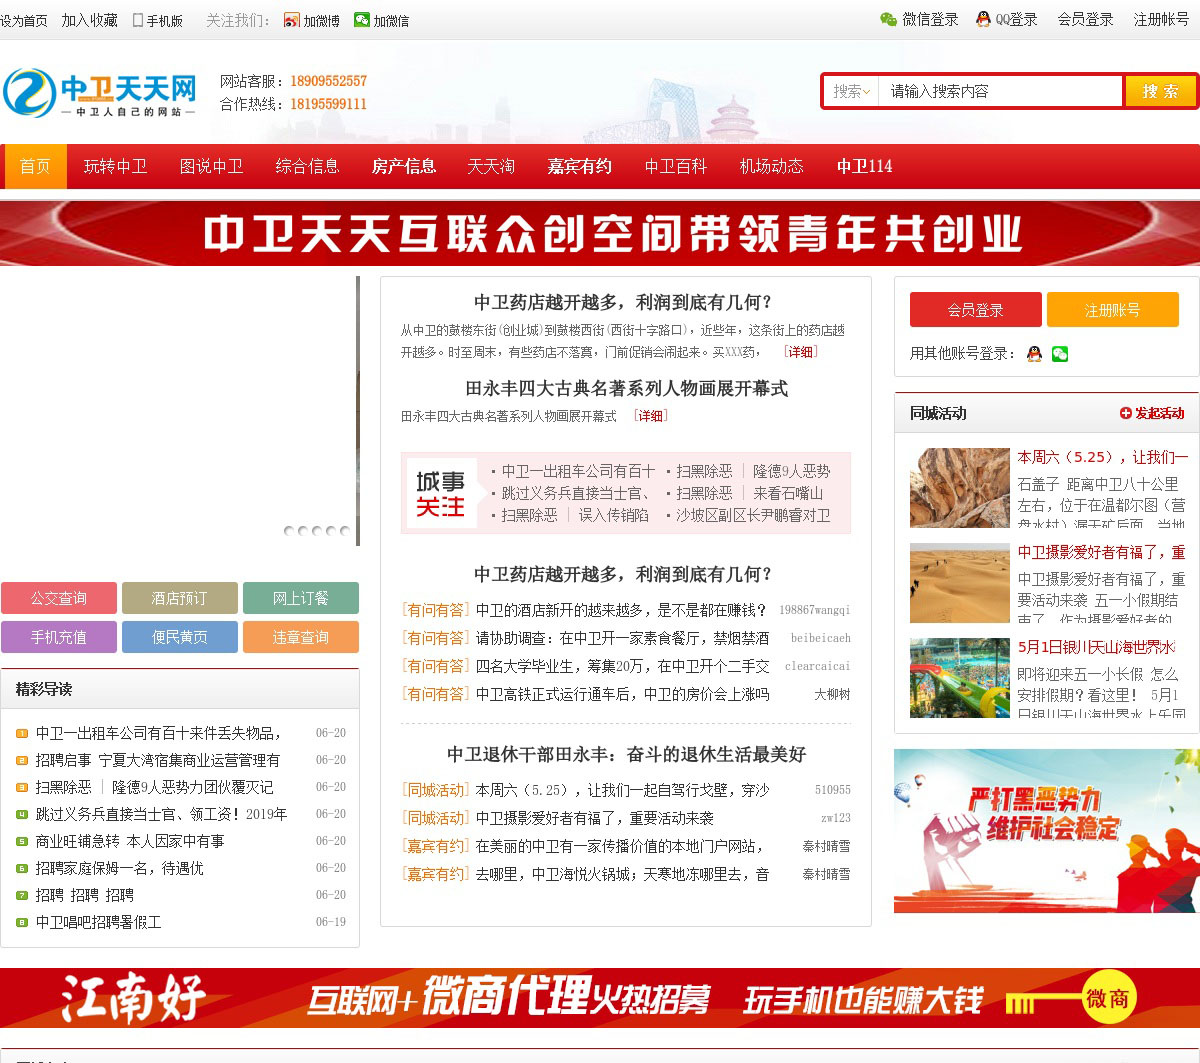Open the 去哪里,中卫海悦火锅城 item
Viewport: 1200px width, 1063px height.
(x=623, y=874)
